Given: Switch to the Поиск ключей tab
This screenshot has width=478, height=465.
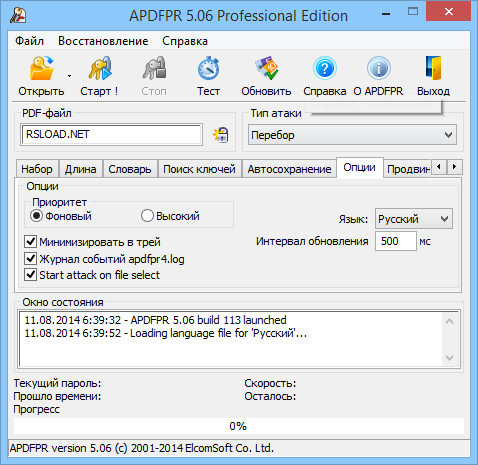Looking at the screenshot, I should [x=199, y=169].
